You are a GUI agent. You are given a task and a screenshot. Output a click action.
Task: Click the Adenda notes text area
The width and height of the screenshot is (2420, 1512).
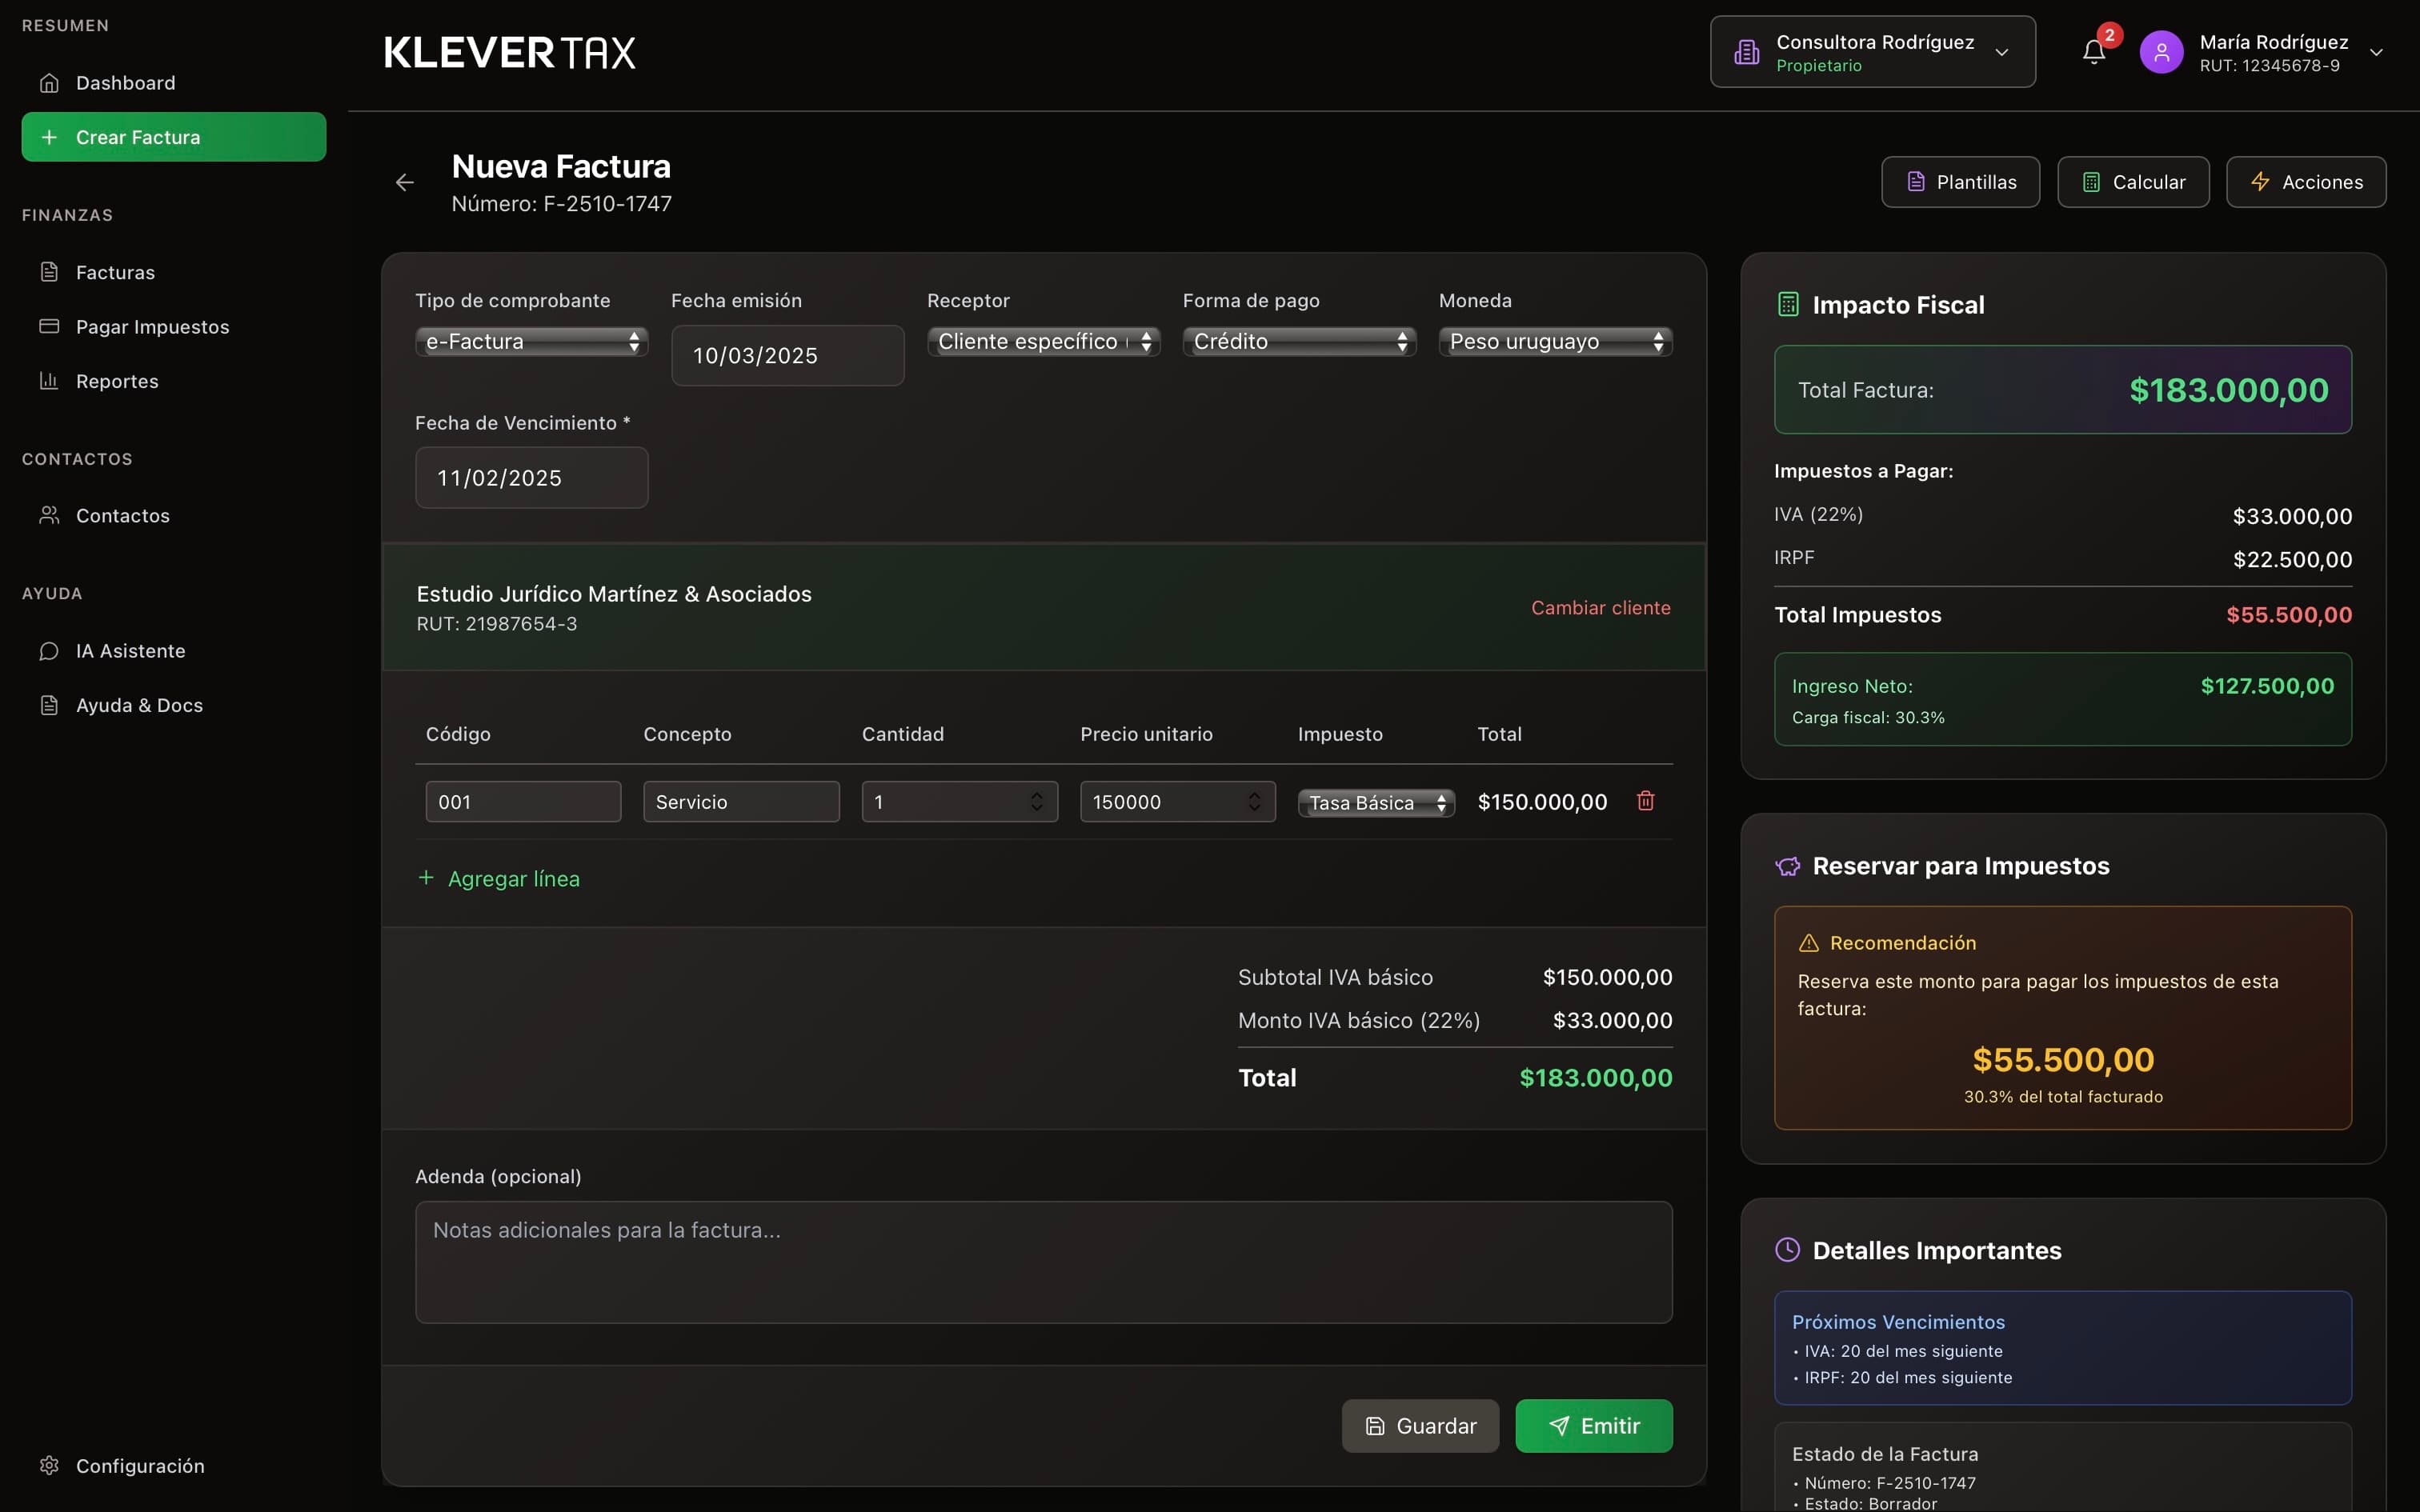(x=1043, y=1262)
